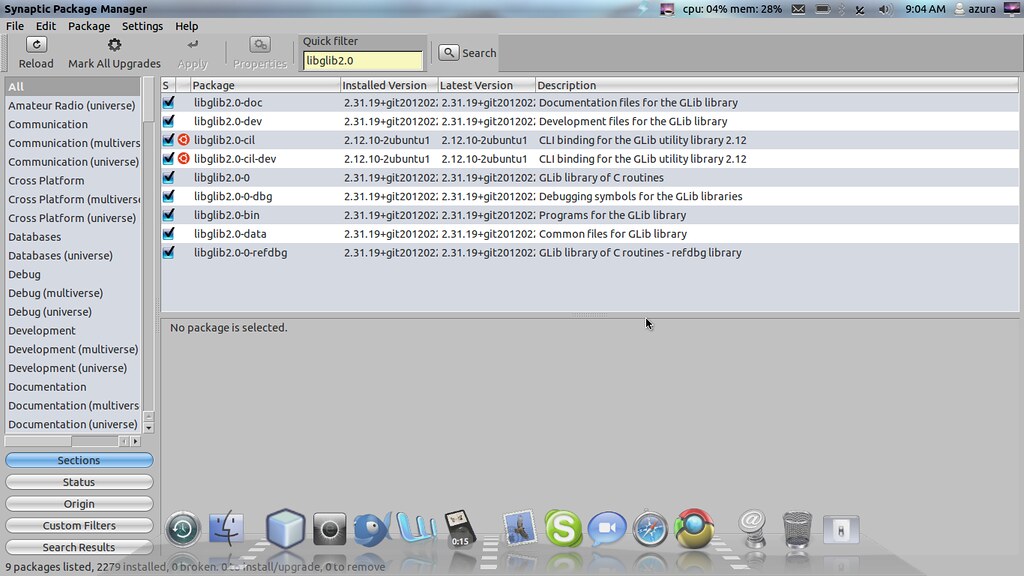
Task: Click the Custom Filters button
Action: [79, 525]
